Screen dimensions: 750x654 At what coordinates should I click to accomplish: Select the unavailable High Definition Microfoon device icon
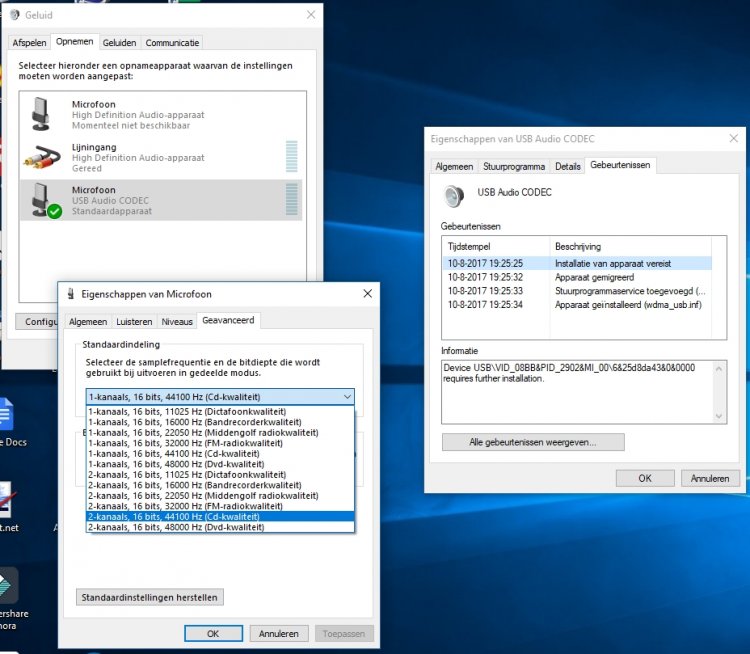pos(42,113)
